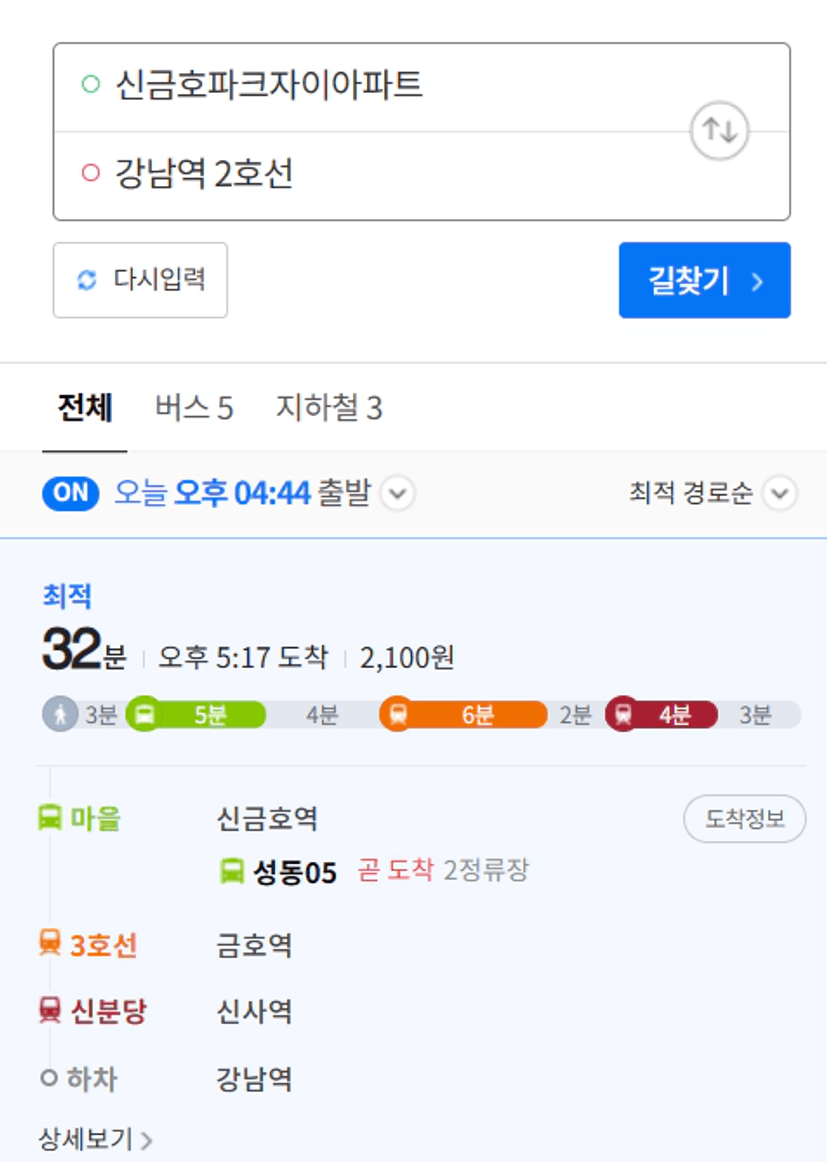
Task: Switch to the 버스 5 tab
Action: tap(194, 408)
